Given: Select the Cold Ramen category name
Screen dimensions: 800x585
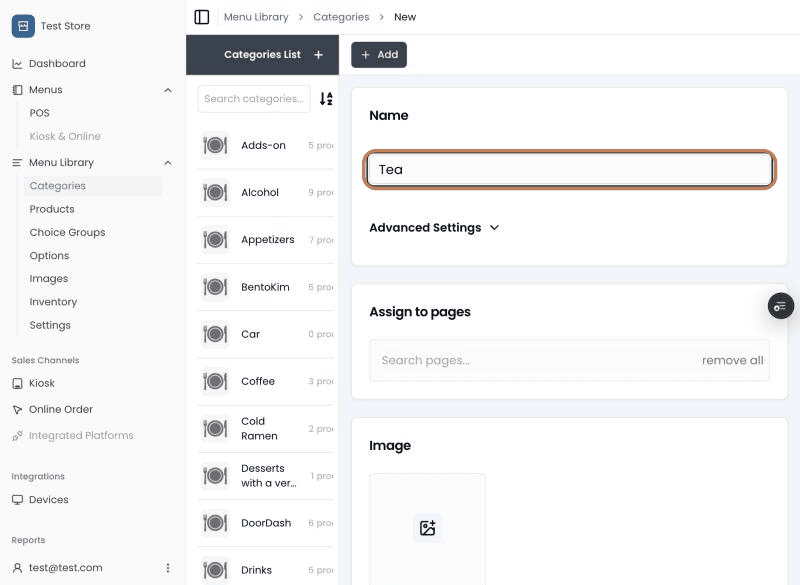Looking at the screenshot, I should (x=259, y=428).
